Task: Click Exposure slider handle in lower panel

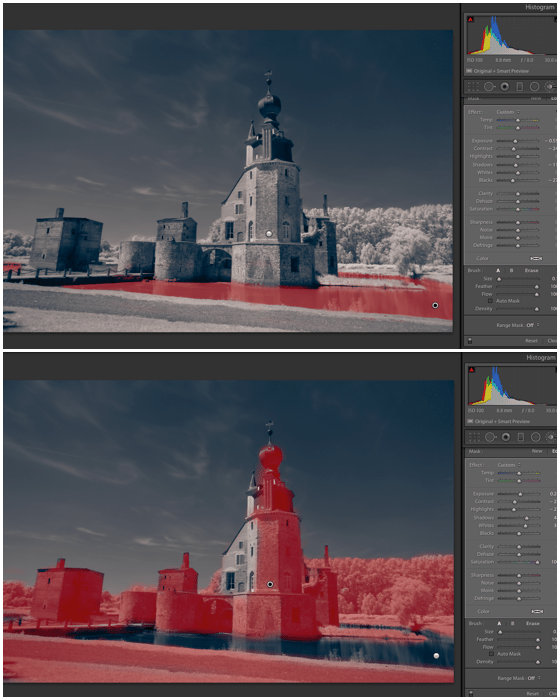Action: coord(520,494)
